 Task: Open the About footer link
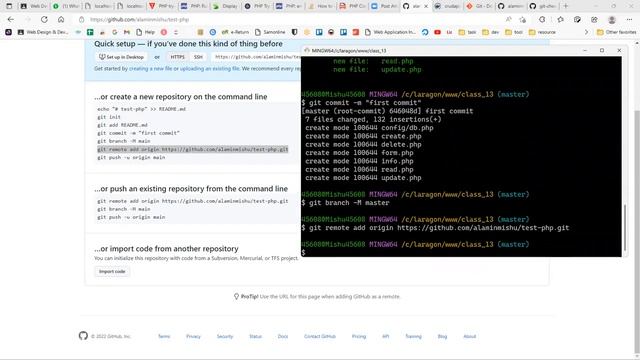pos(469,336)
